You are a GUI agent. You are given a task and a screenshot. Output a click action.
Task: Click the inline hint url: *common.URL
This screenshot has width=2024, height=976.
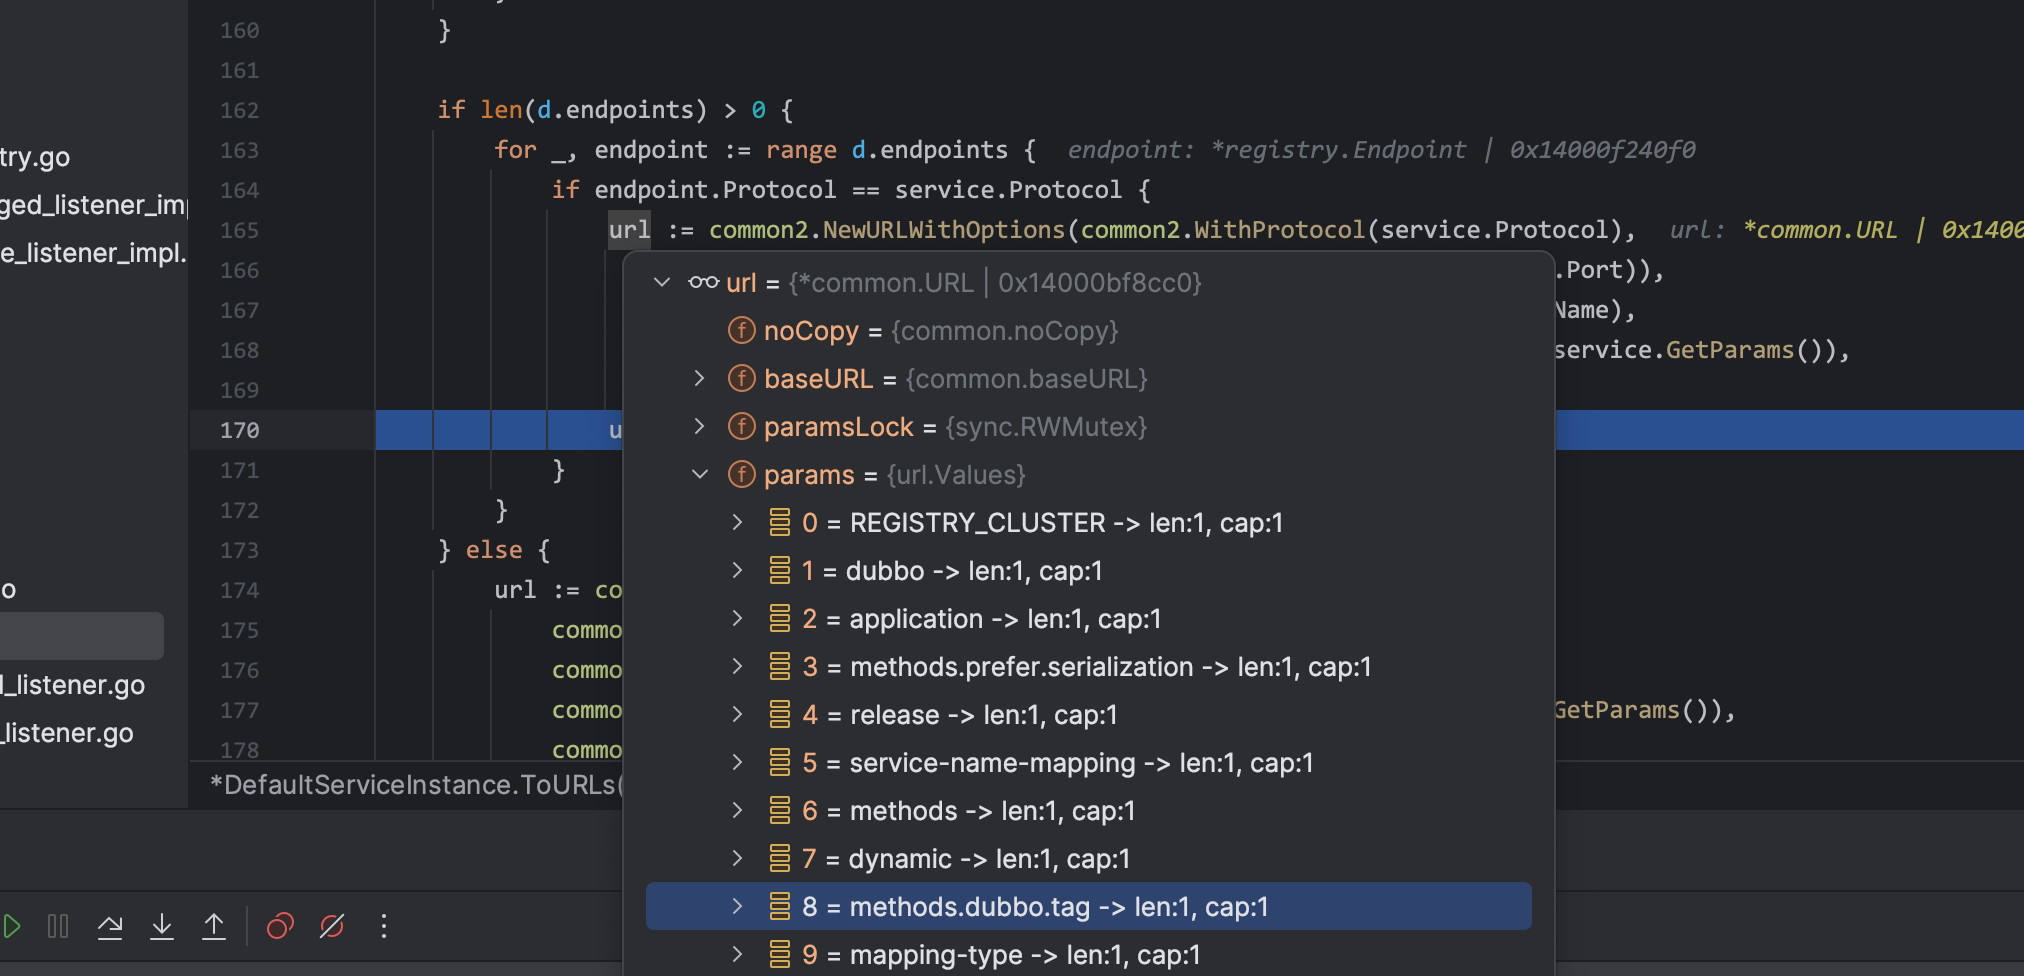1783,230
